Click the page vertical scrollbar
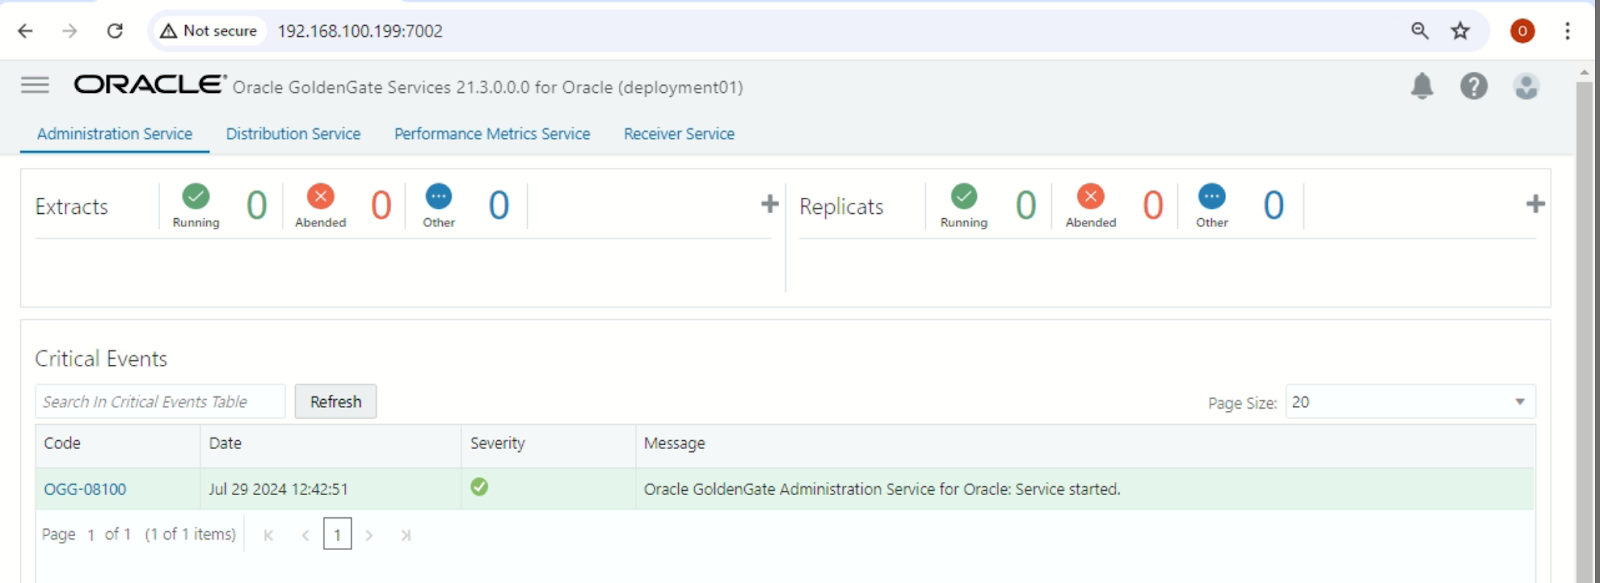The height and width of the screenshot is (583, 1600). [x=1584, y=330]
